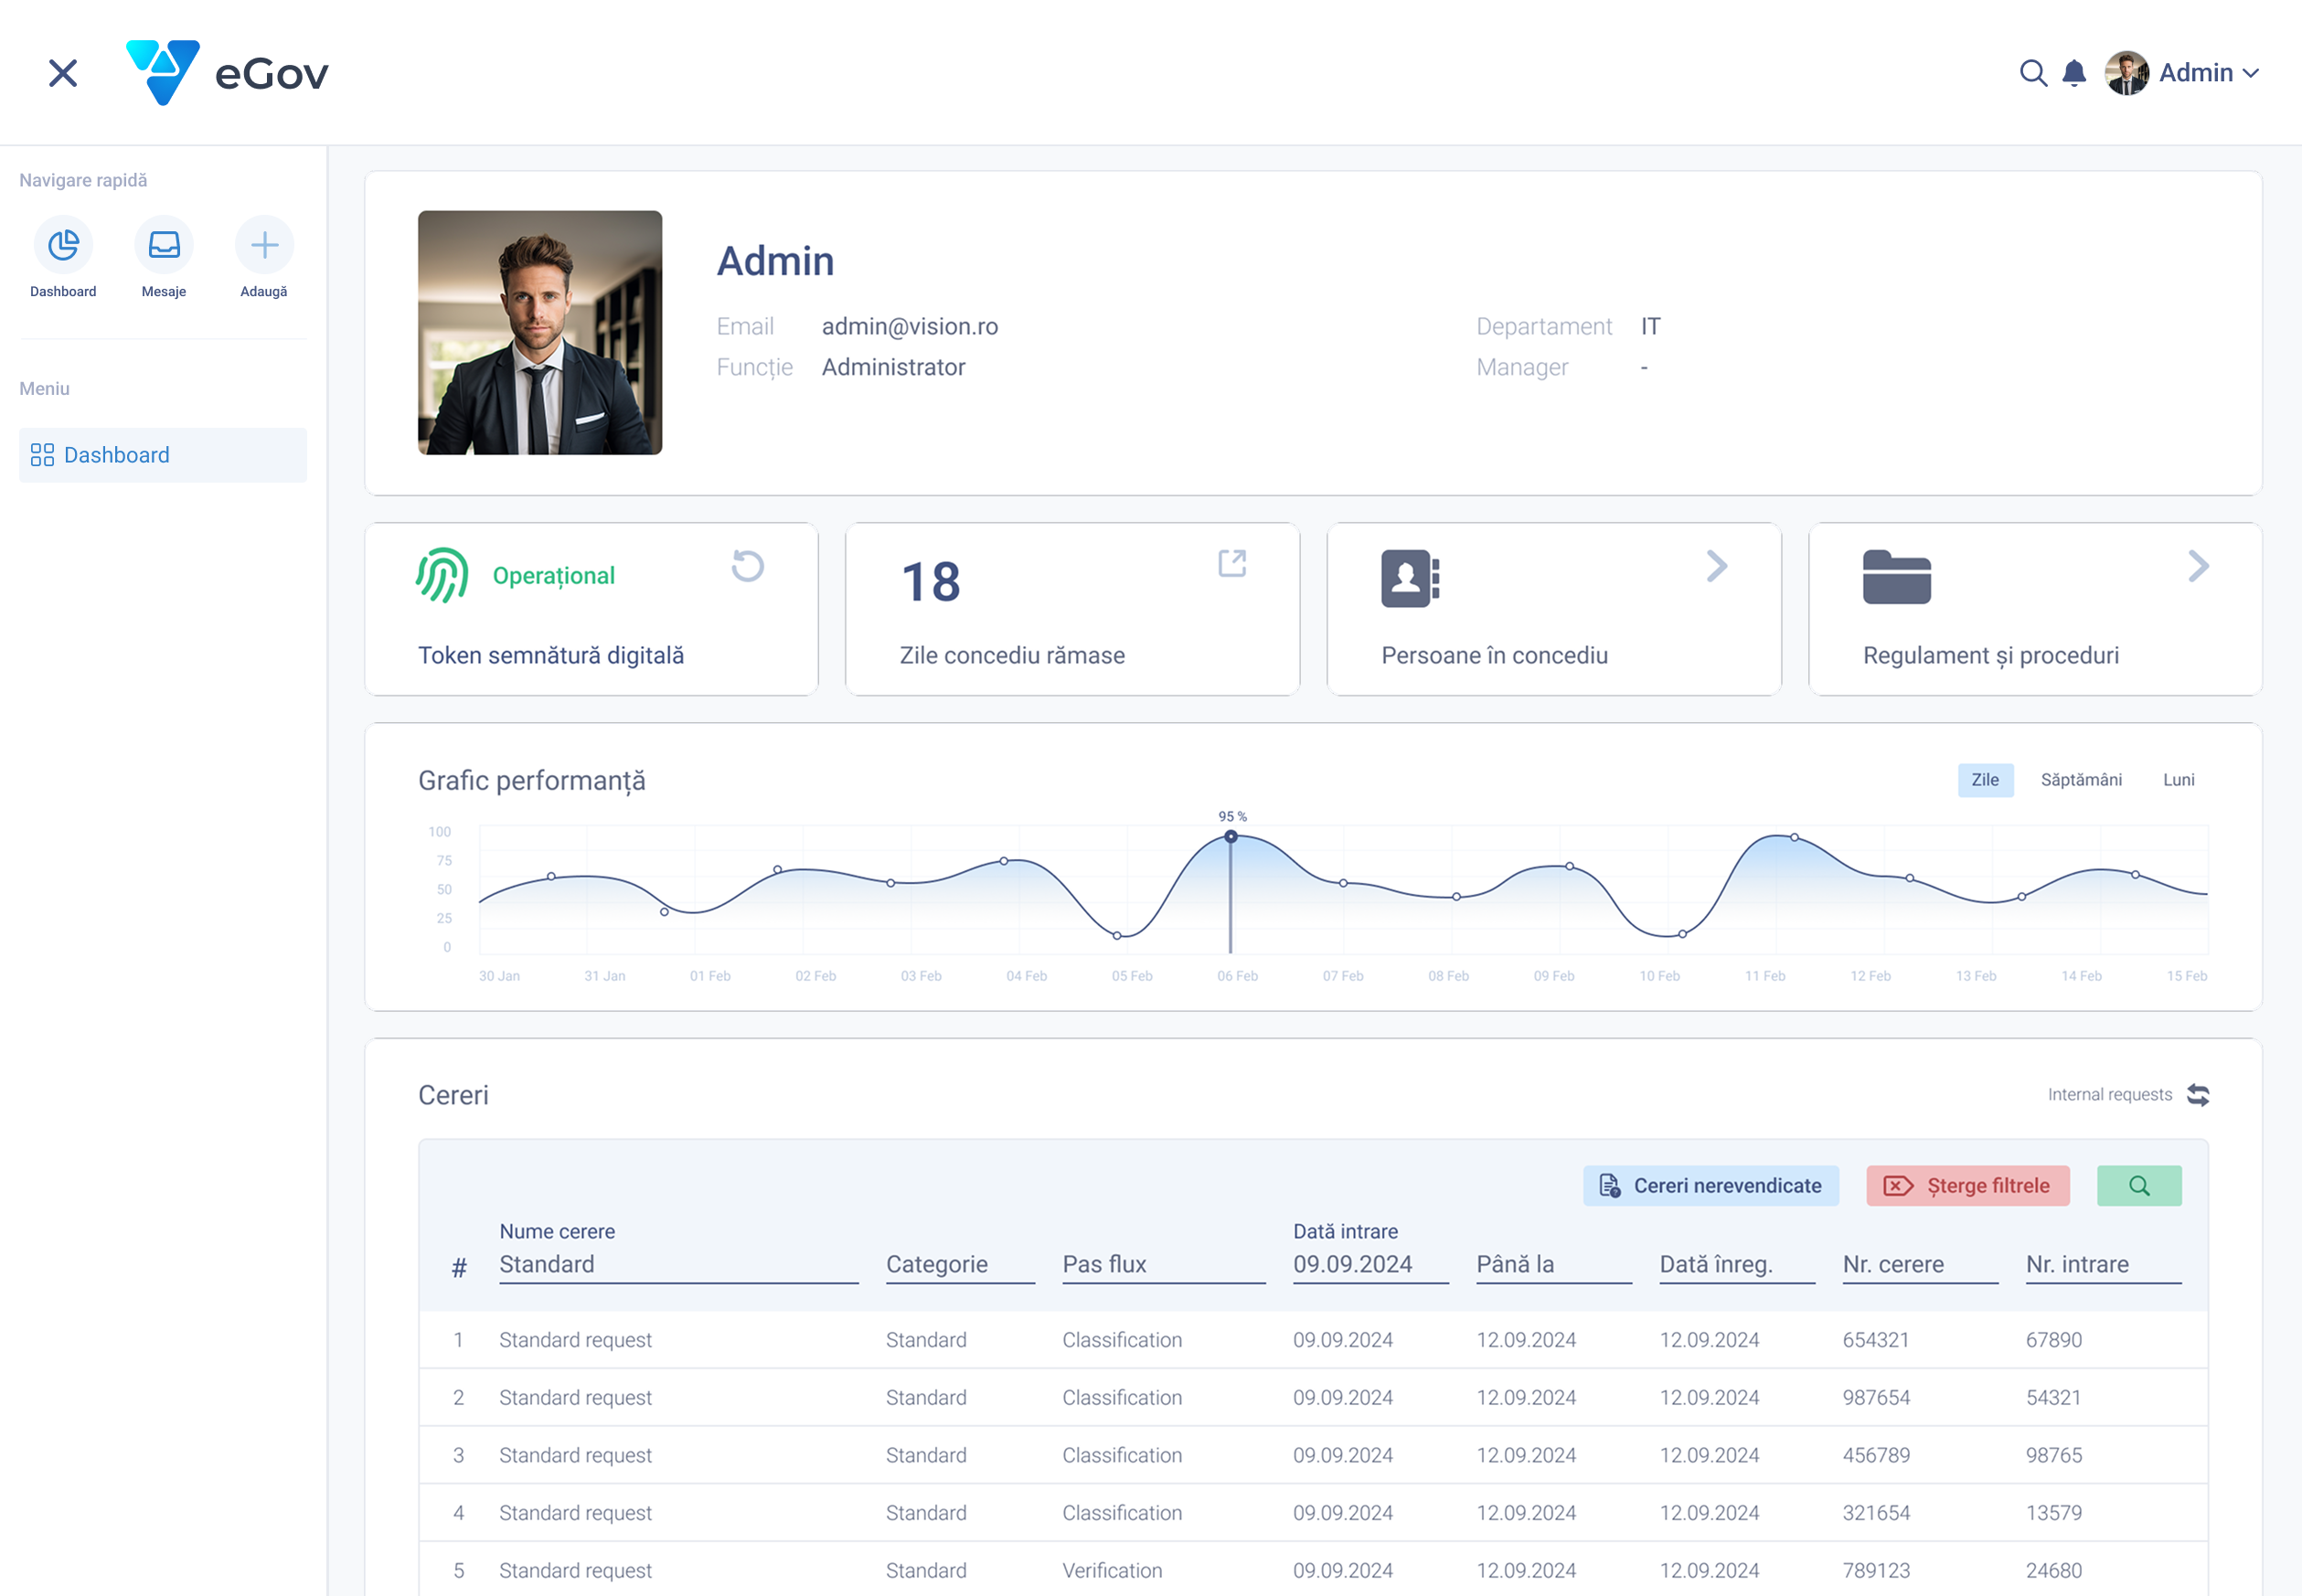This screenshot has width=2302, height=1596.
Task: Open external link for remaining leave days
Action: click(1232, 563)
